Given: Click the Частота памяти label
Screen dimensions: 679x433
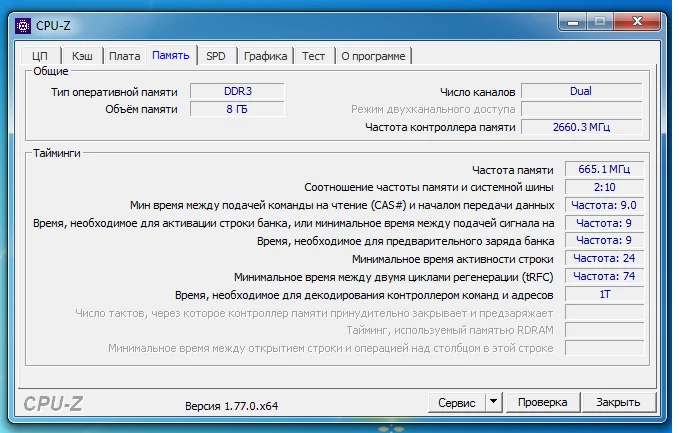Looking at the screenshot, I should (x=513, y=170).
